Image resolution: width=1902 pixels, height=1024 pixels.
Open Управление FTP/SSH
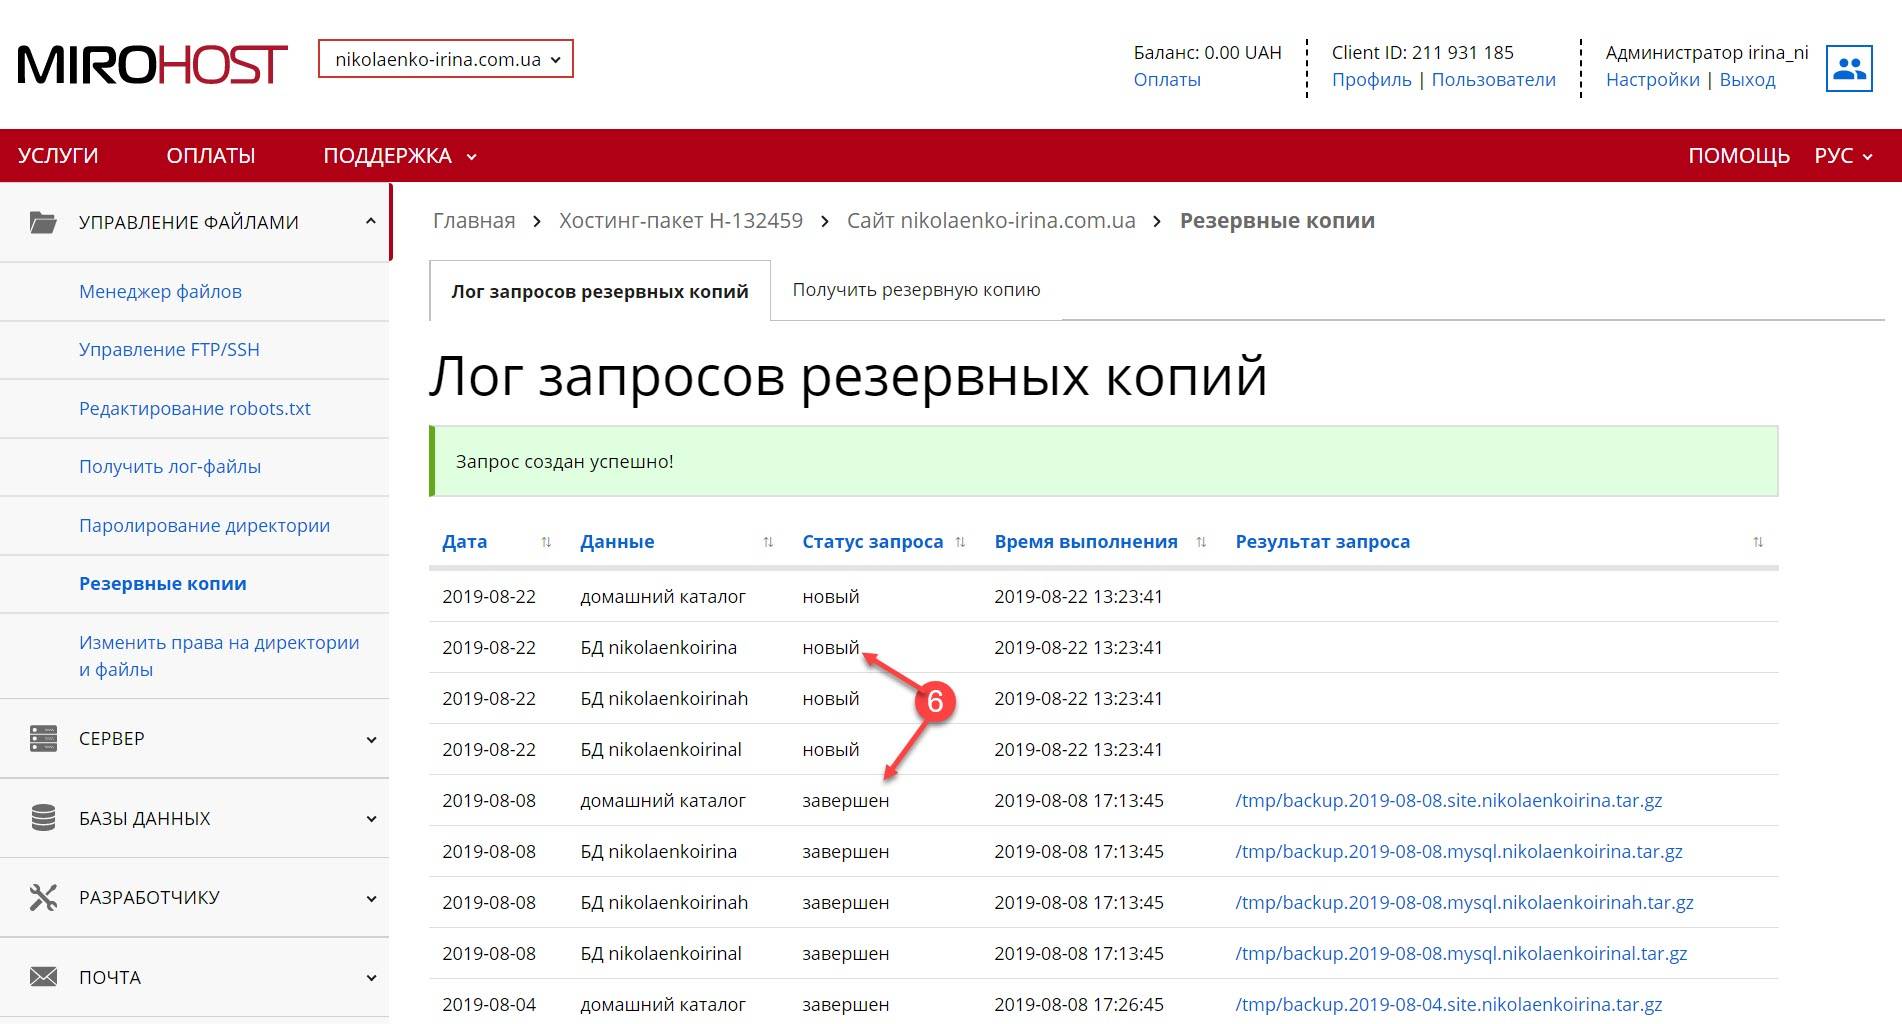click(x=169, y=350)
